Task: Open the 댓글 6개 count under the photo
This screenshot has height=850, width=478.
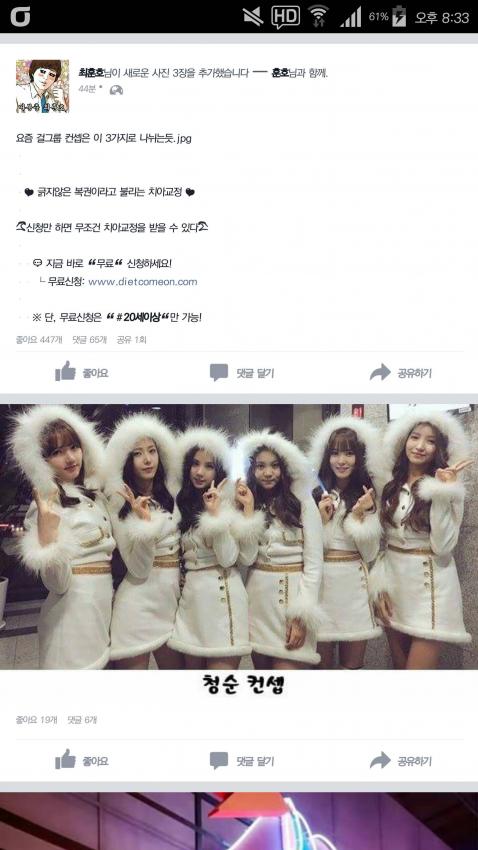Action: (82, 720)
